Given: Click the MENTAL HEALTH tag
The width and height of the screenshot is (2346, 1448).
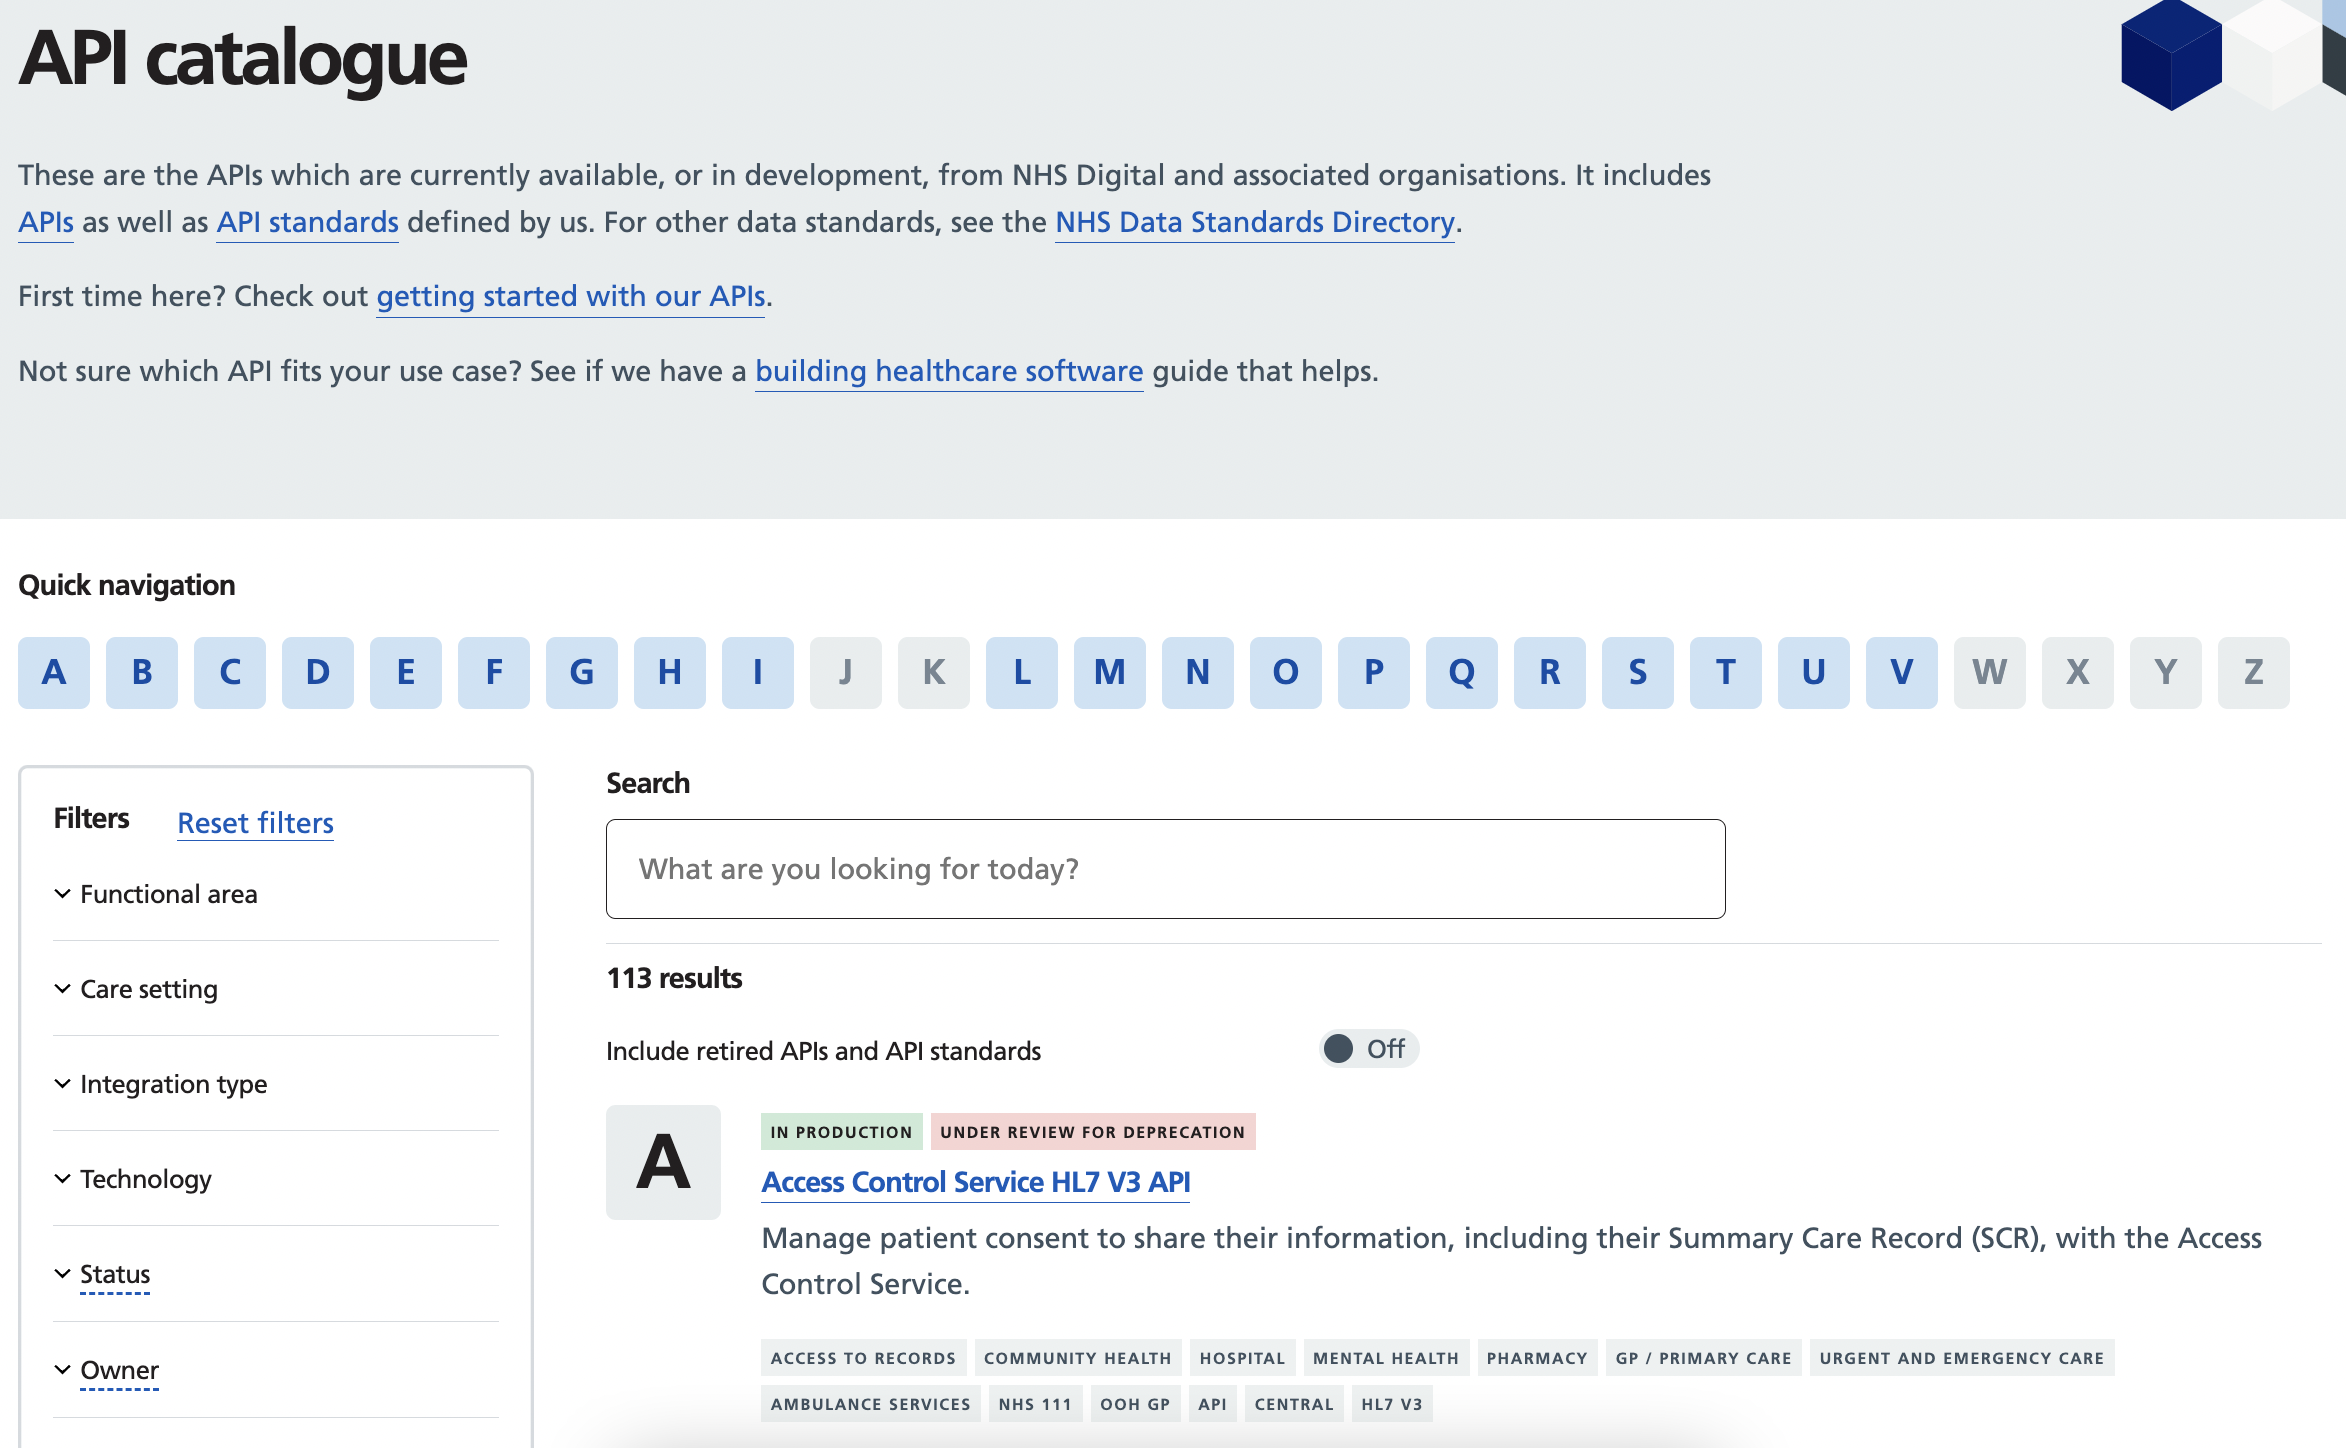Looking at the screenshot, I should point(1386,1358).
